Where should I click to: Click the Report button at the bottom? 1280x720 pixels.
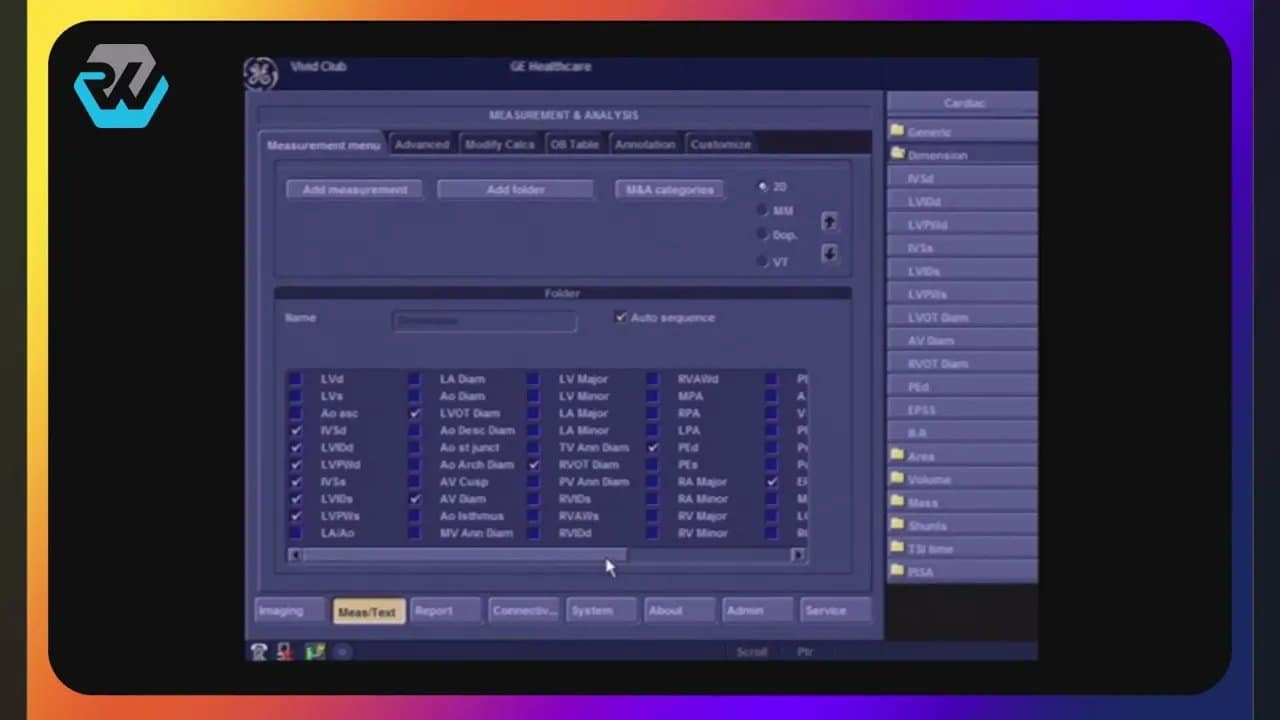[445, 610]
